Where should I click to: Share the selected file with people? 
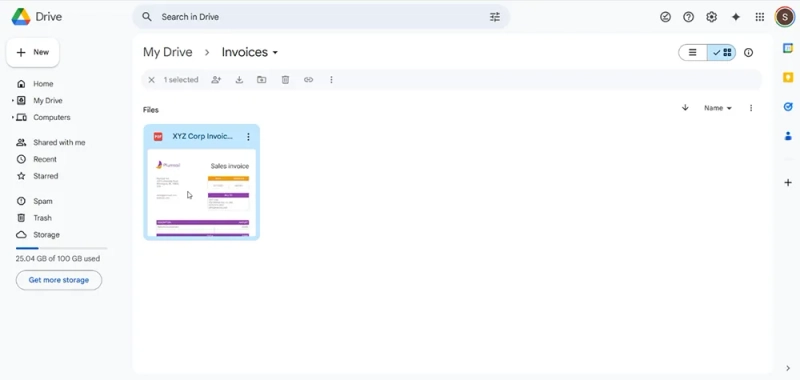tap(216, 80)
